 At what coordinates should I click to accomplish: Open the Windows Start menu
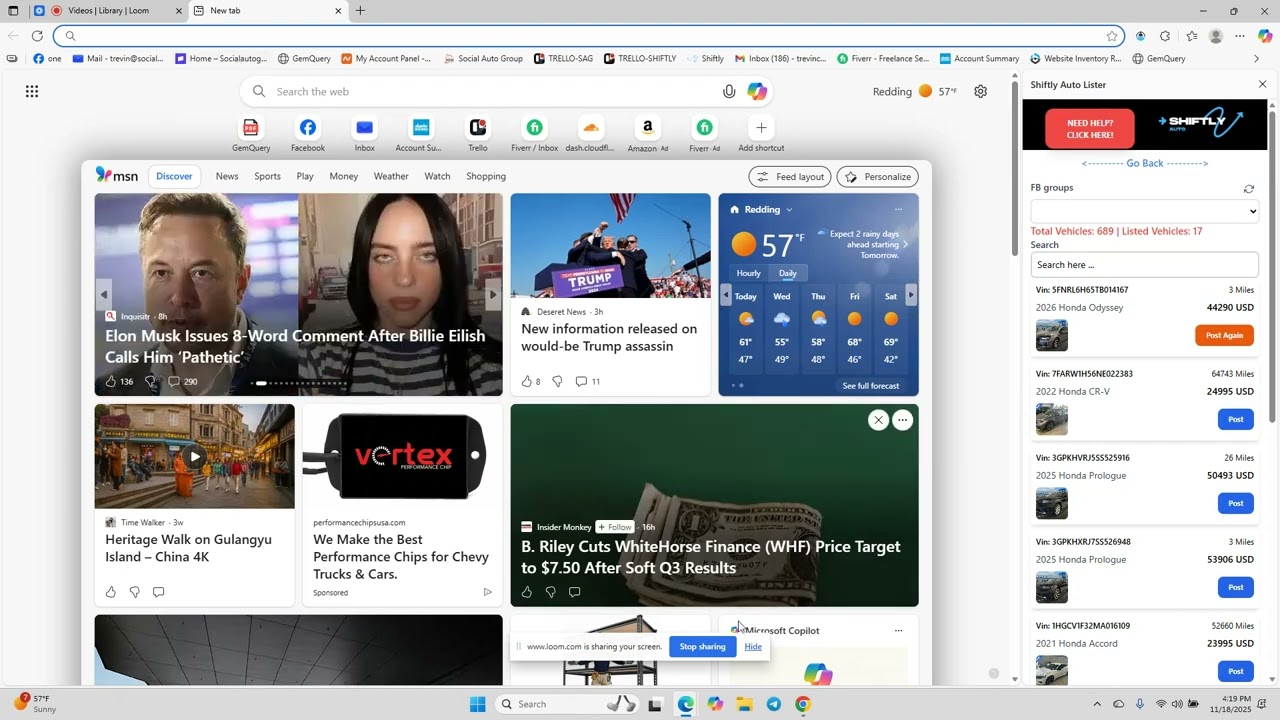point(478,704)
